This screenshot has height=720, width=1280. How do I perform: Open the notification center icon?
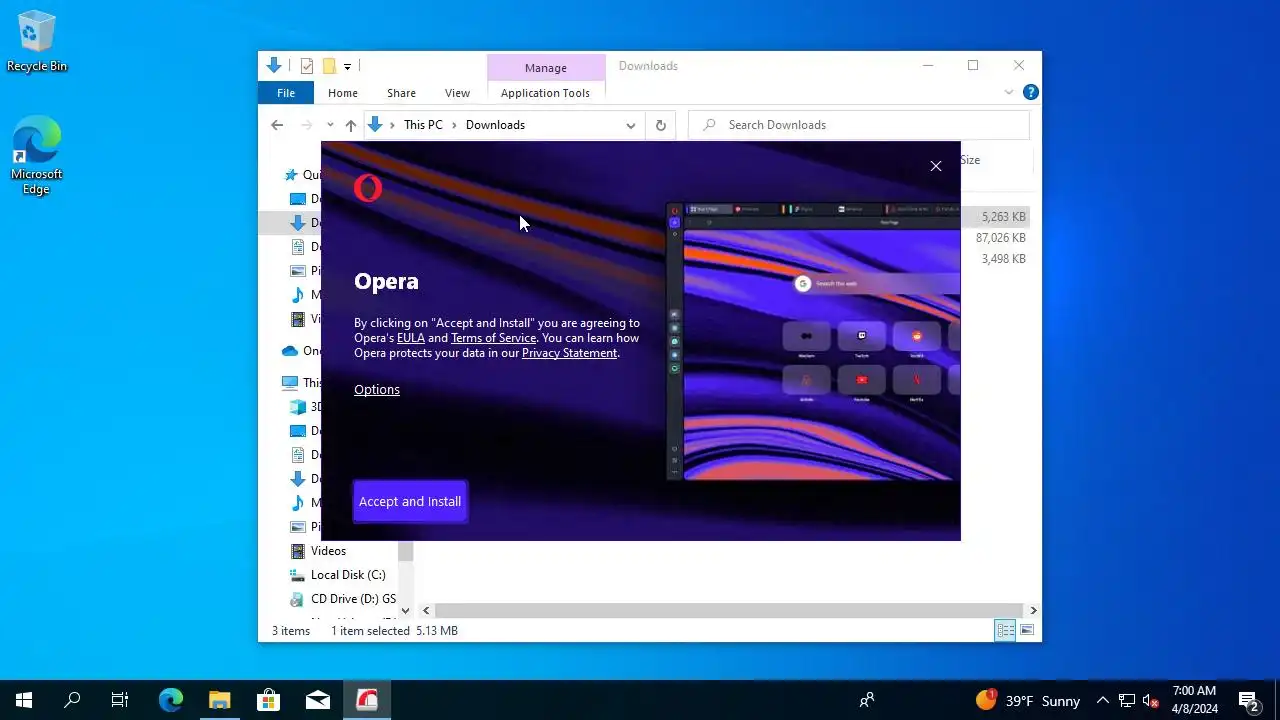click(1249, 700)
